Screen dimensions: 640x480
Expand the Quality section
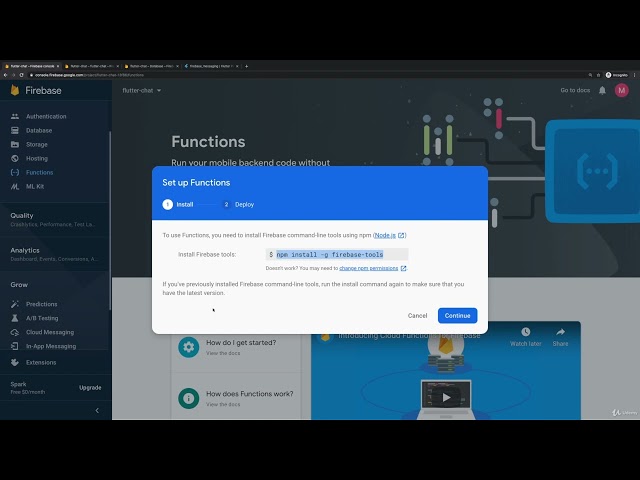(x=55, y=219)
